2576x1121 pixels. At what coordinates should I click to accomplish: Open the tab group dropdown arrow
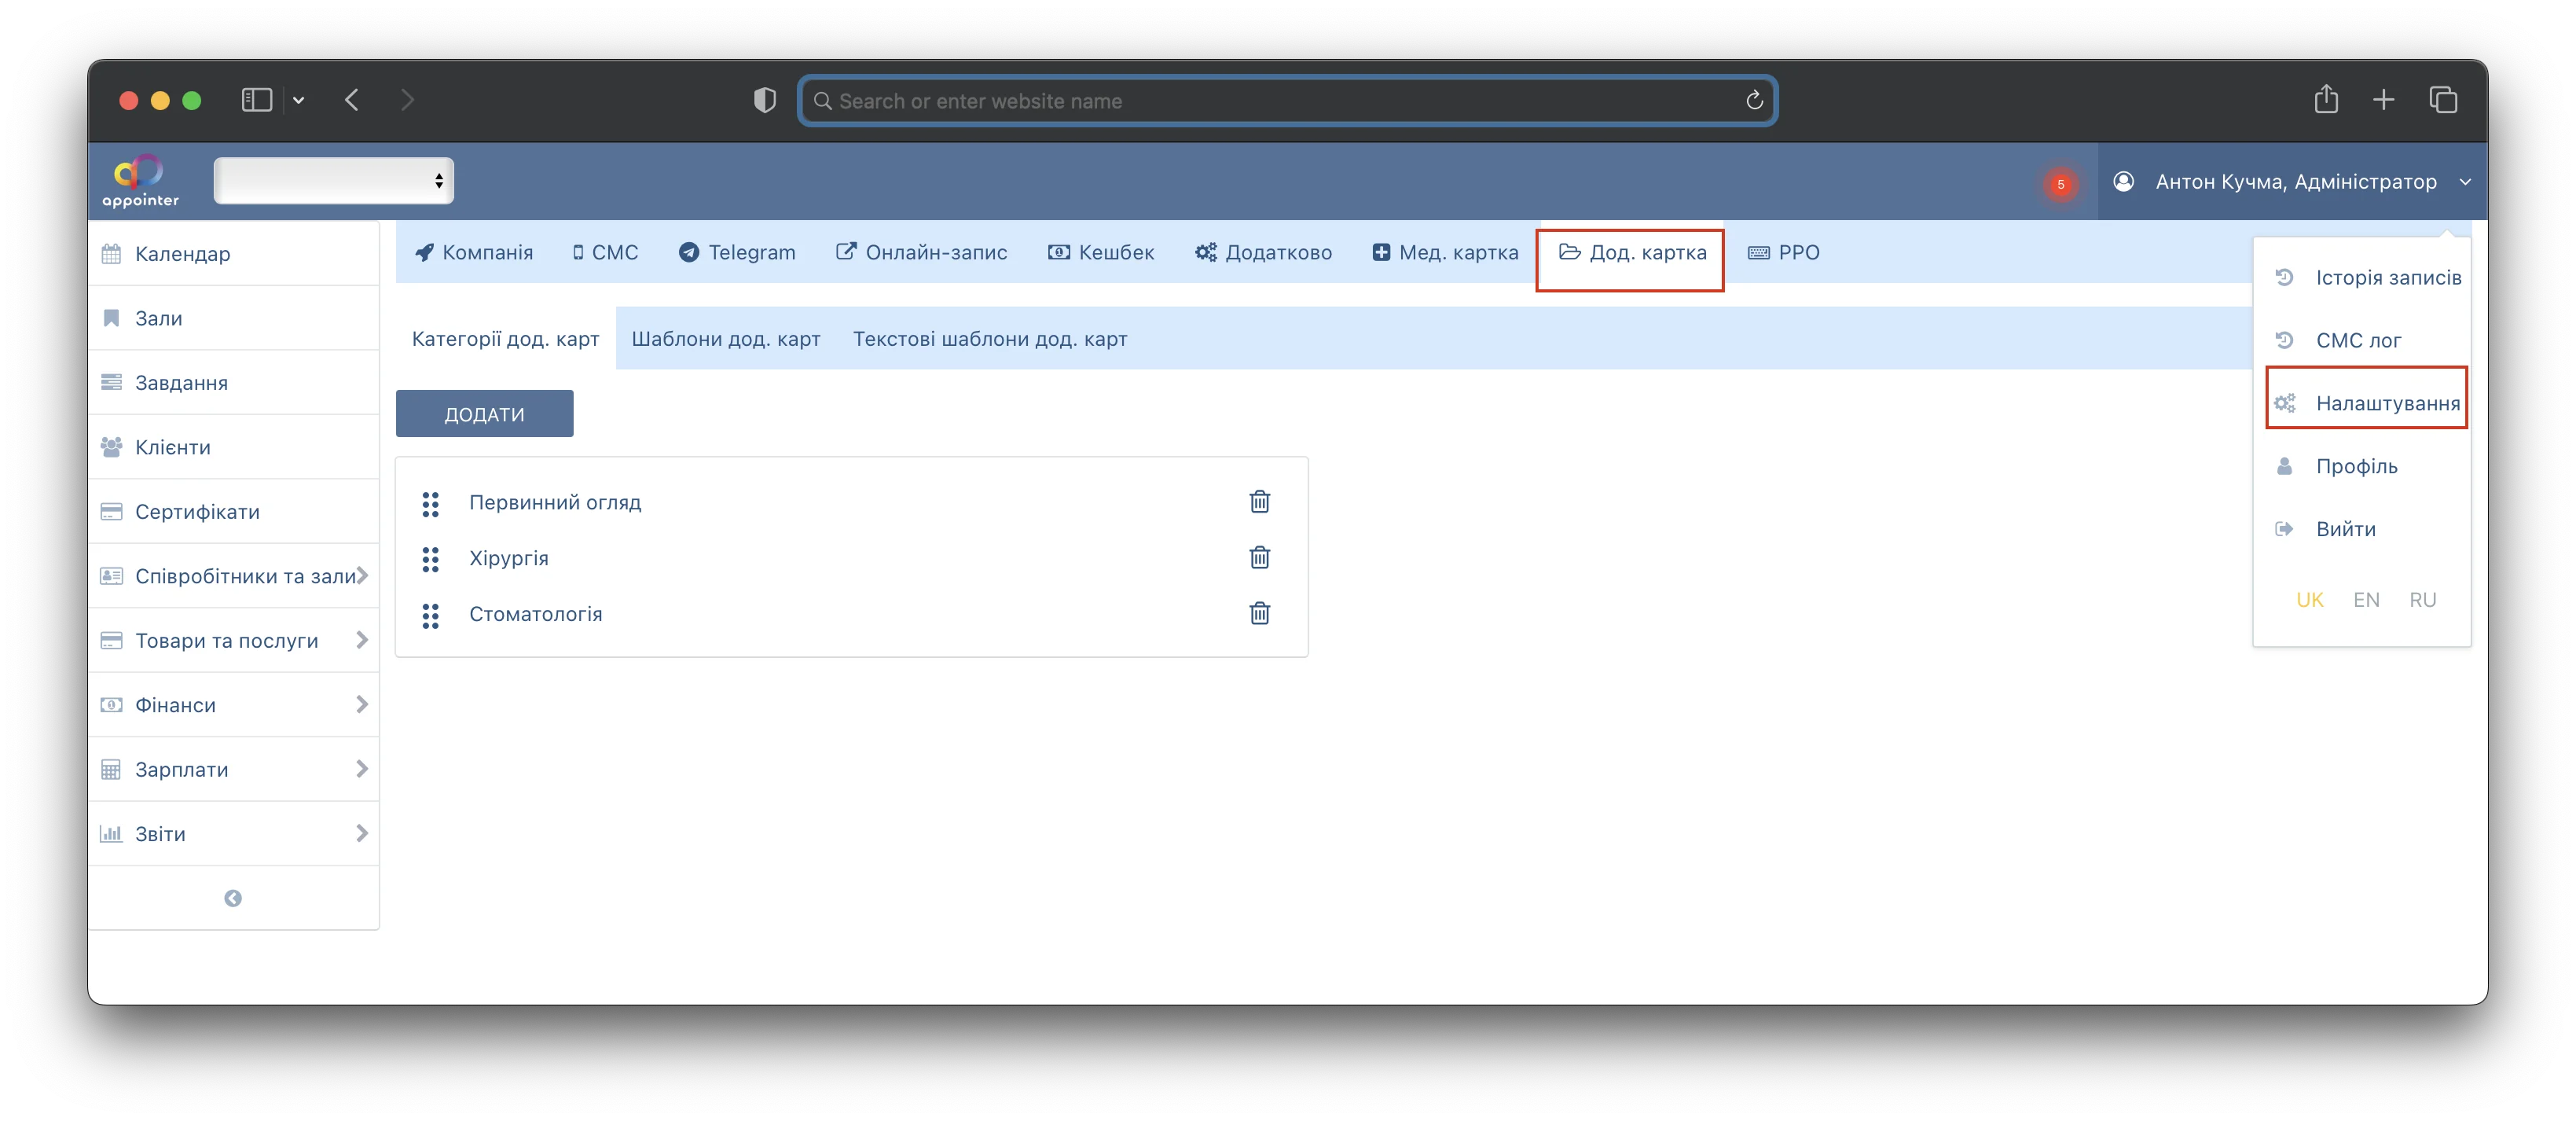pos(298,100)
